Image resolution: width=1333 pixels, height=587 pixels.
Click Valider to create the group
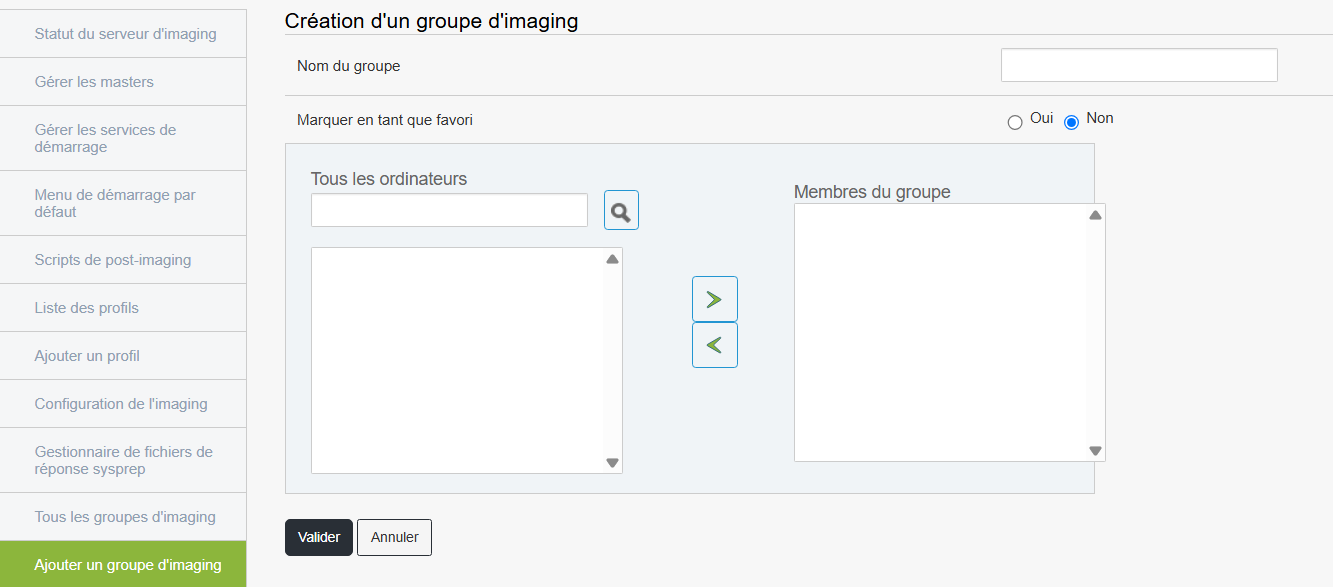pos(319,537)
